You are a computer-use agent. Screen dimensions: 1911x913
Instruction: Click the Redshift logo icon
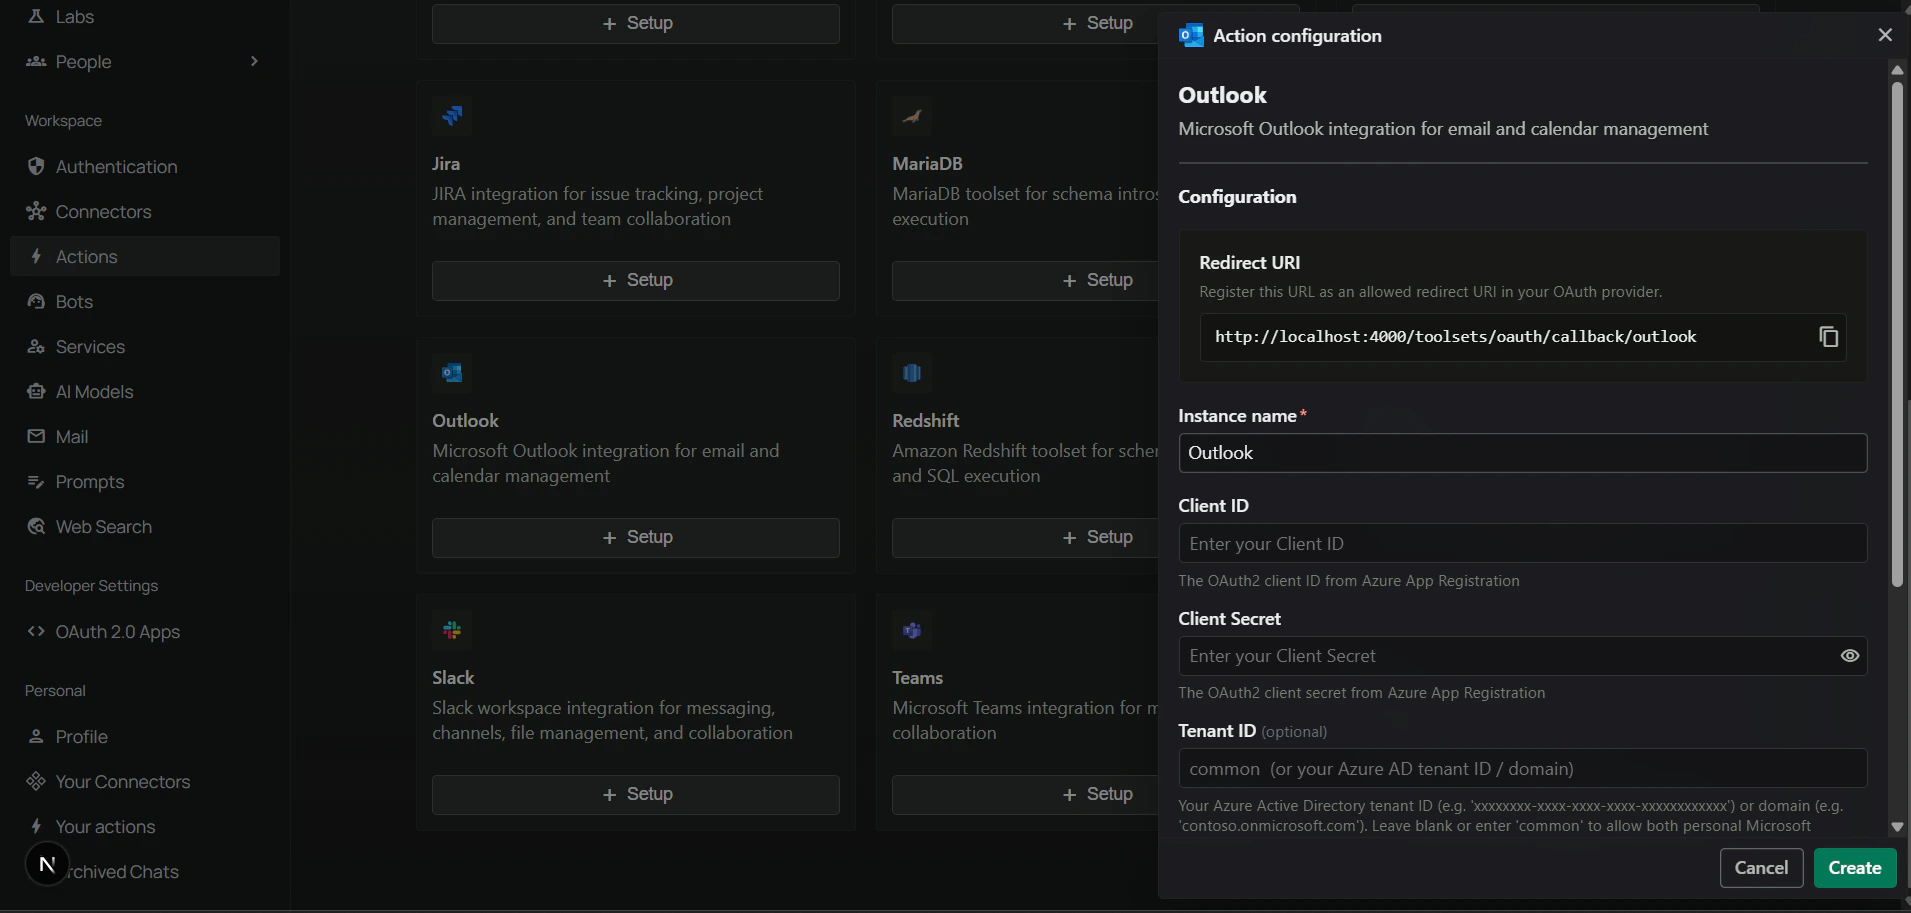[912, 373]
